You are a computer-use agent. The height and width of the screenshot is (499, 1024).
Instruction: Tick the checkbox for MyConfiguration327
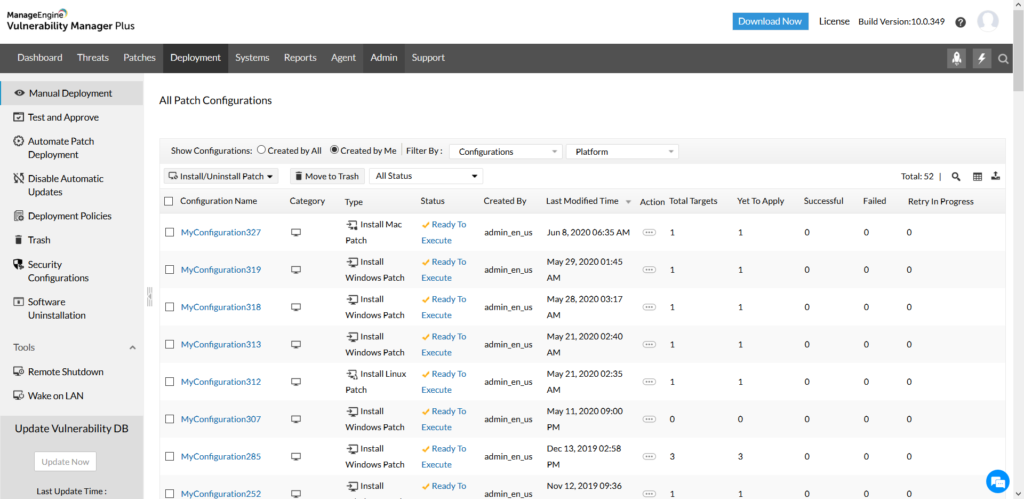(x=168, y=232)
